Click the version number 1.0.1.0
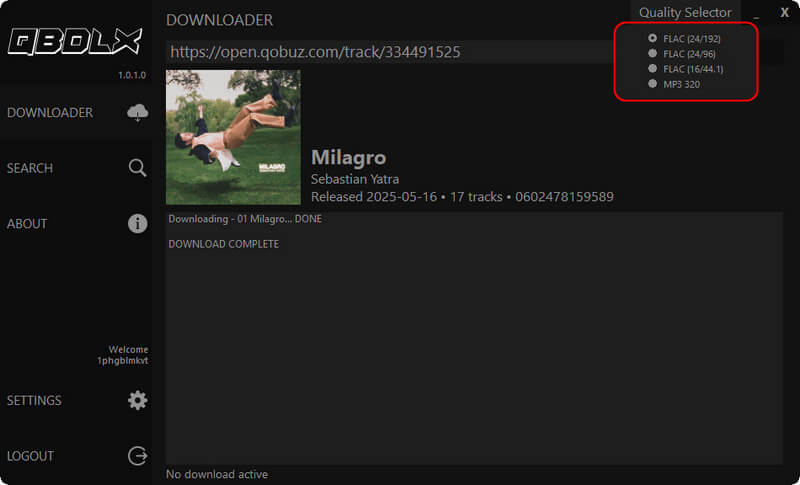The width and height of the screenshot is (800, 485). tap(132, 75)
